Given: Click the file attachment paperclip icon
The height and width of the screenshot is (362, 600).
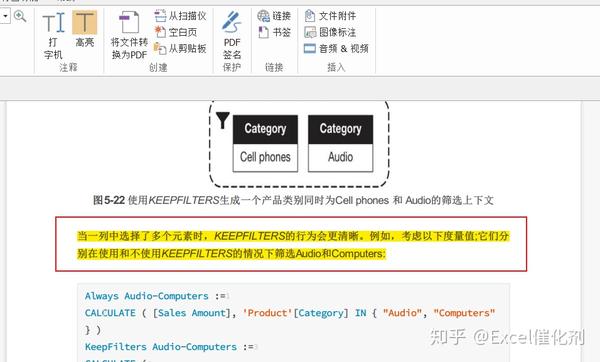Looking at the screenshot, I should pyautogui.click(x=310, y=16).
